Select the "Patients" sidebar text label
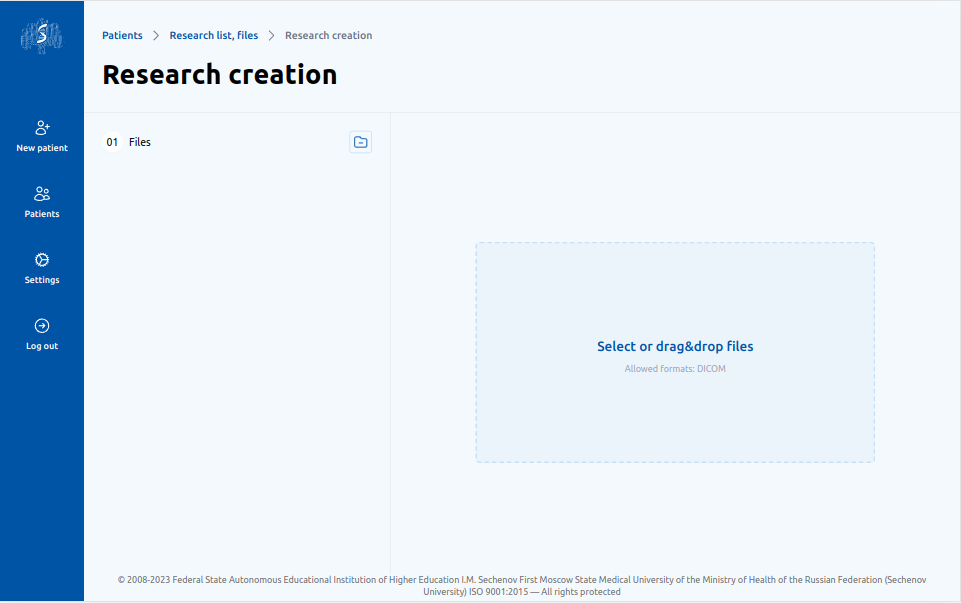 pos(42,214)
